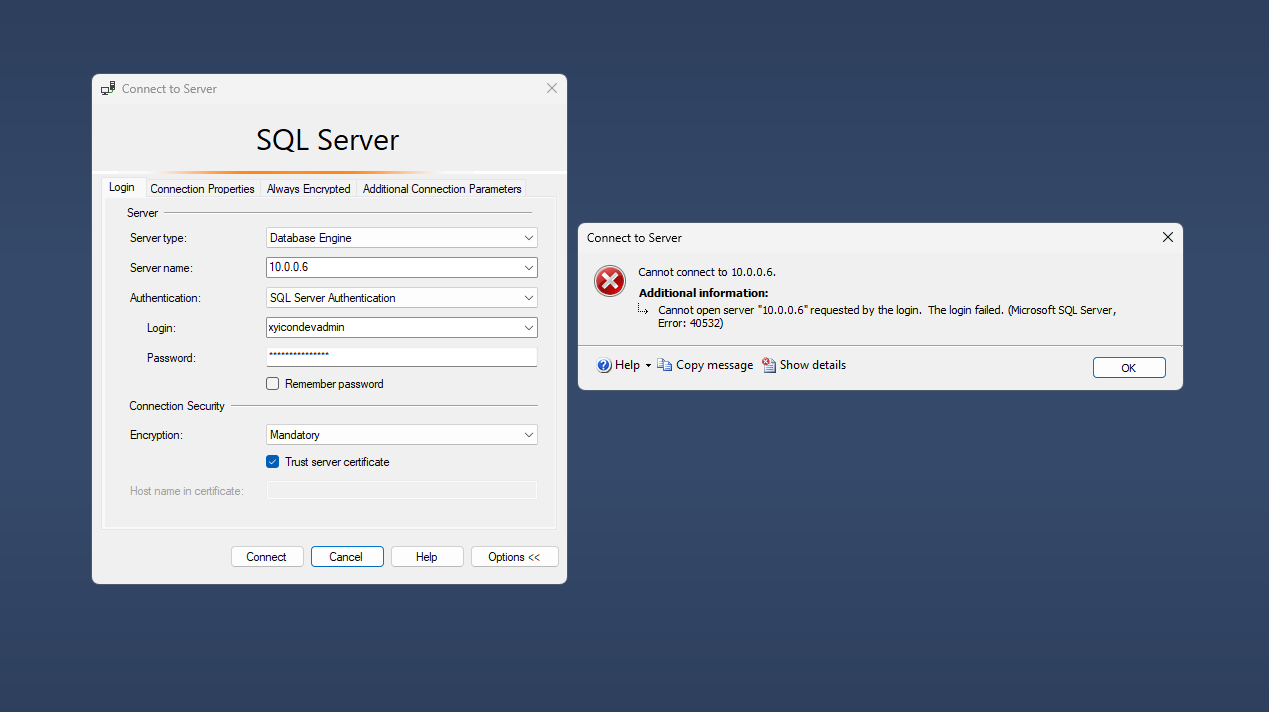Close the error dialog with X
1269x712 pixels.
1167,238
